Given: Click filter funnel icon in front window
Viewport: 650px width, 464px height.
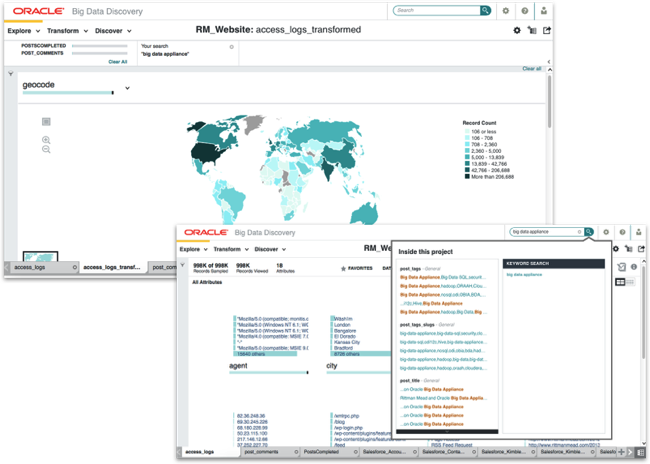Looking at the screenshot, I should click(x=182, y=265).
